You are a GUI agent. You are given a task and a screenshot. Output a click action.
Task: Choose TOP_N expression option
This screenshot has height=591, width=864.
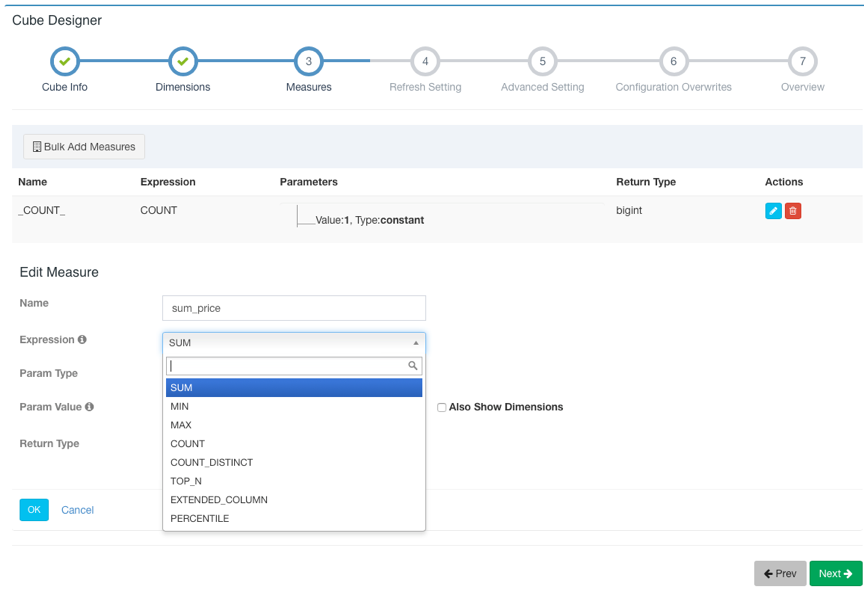(x=186, y=481)
